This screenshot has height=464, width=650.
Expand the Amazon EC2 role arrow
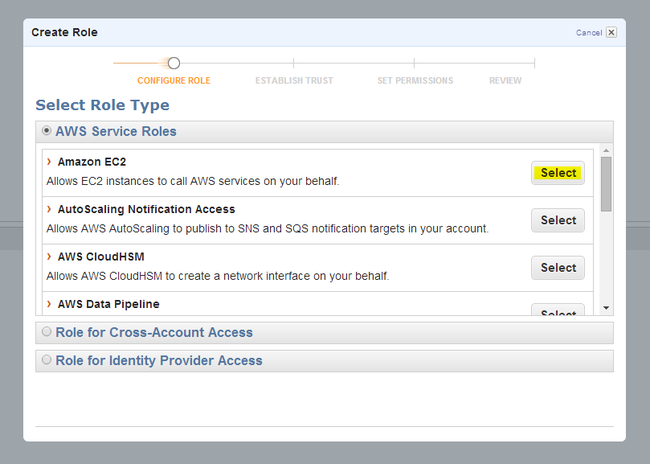49,161
